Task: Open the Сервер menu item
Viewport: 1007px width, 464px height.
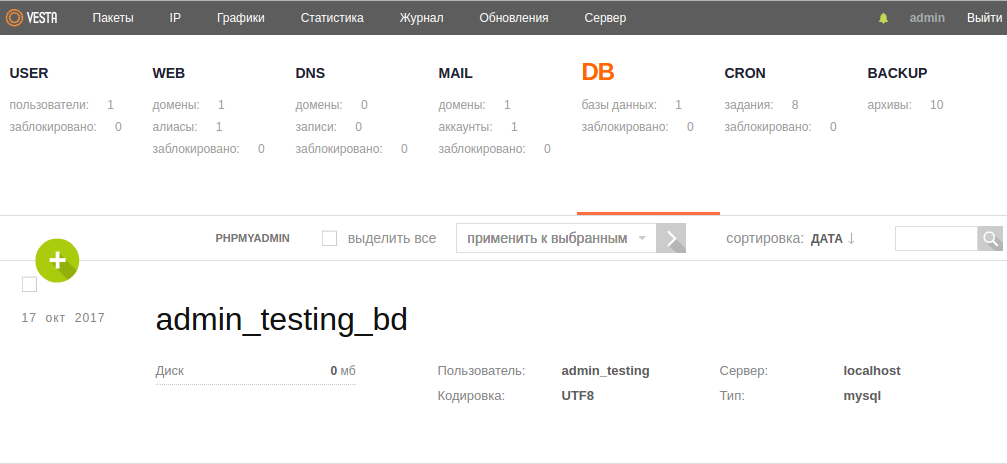Action: click(605, 18)
